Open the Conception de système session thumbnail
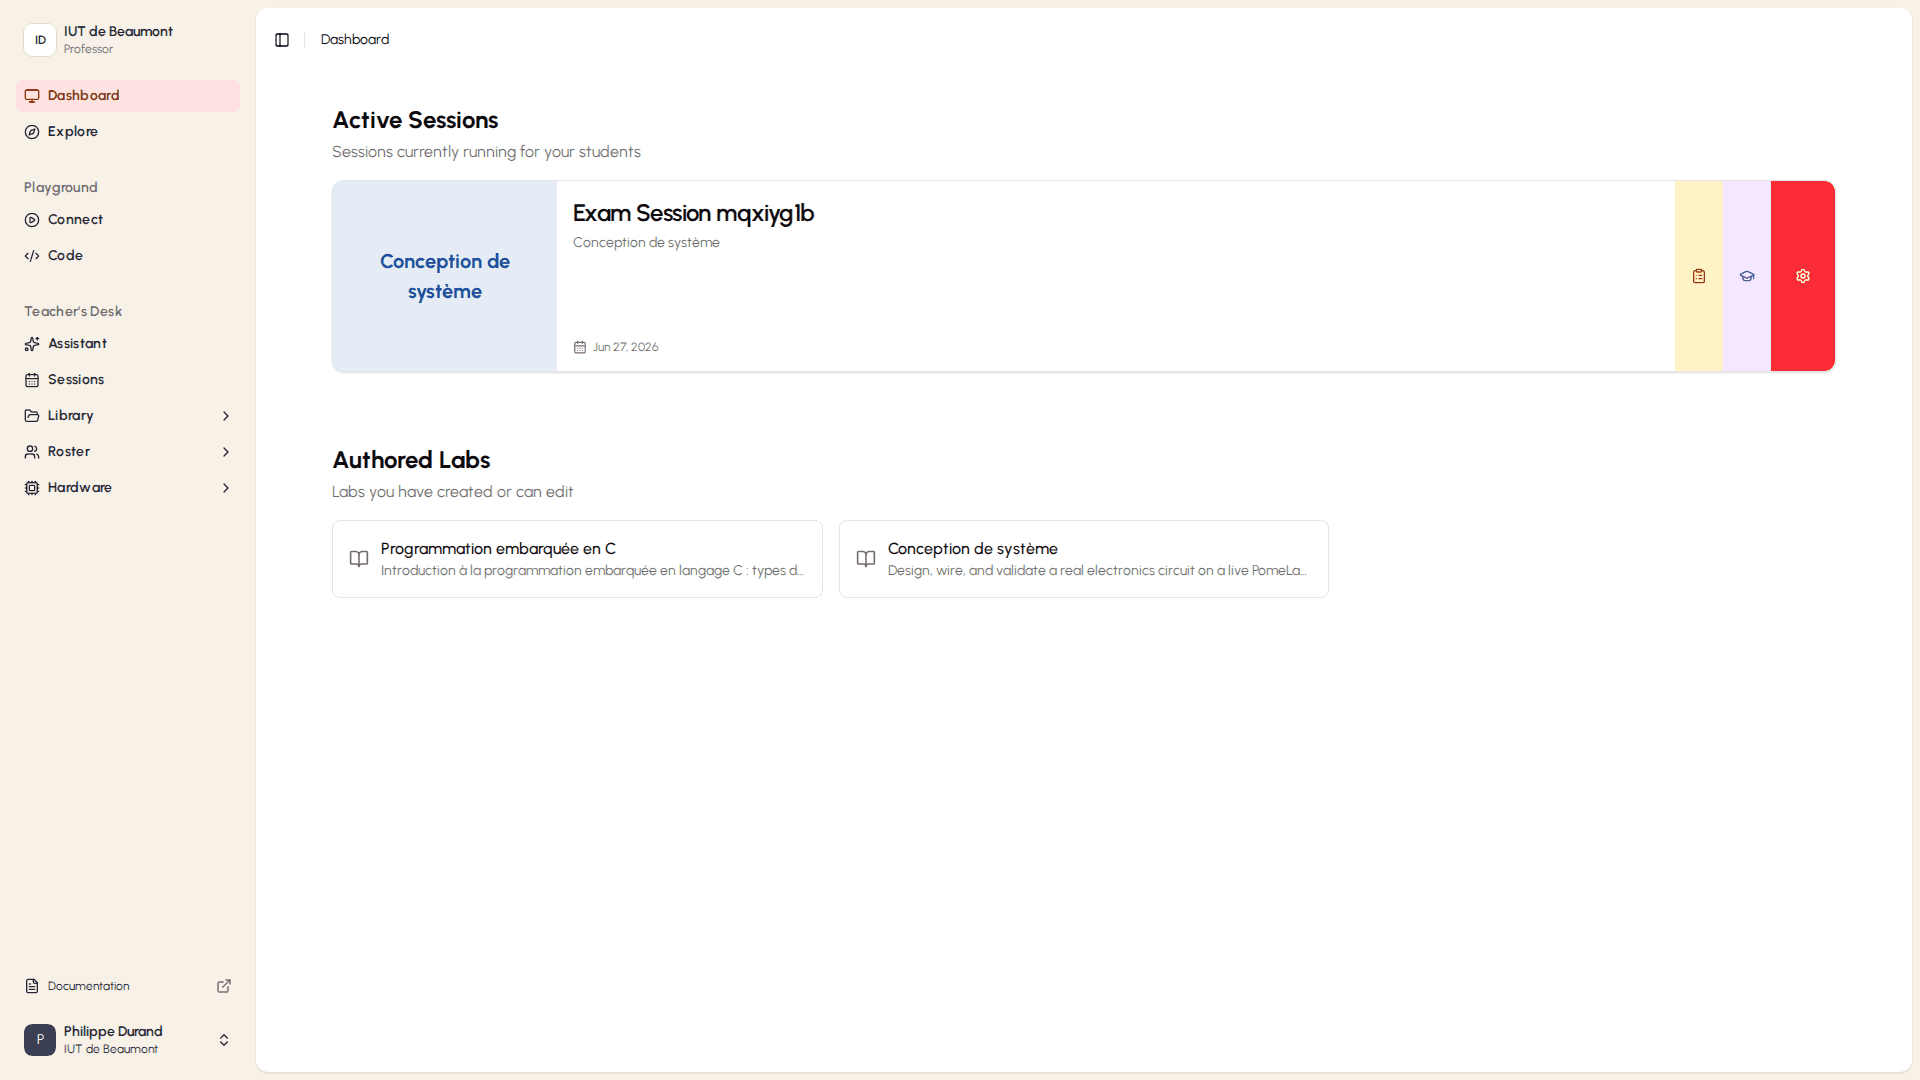Image resolution: width=1920 pixels, height=1080 pixels. point(445,276)
